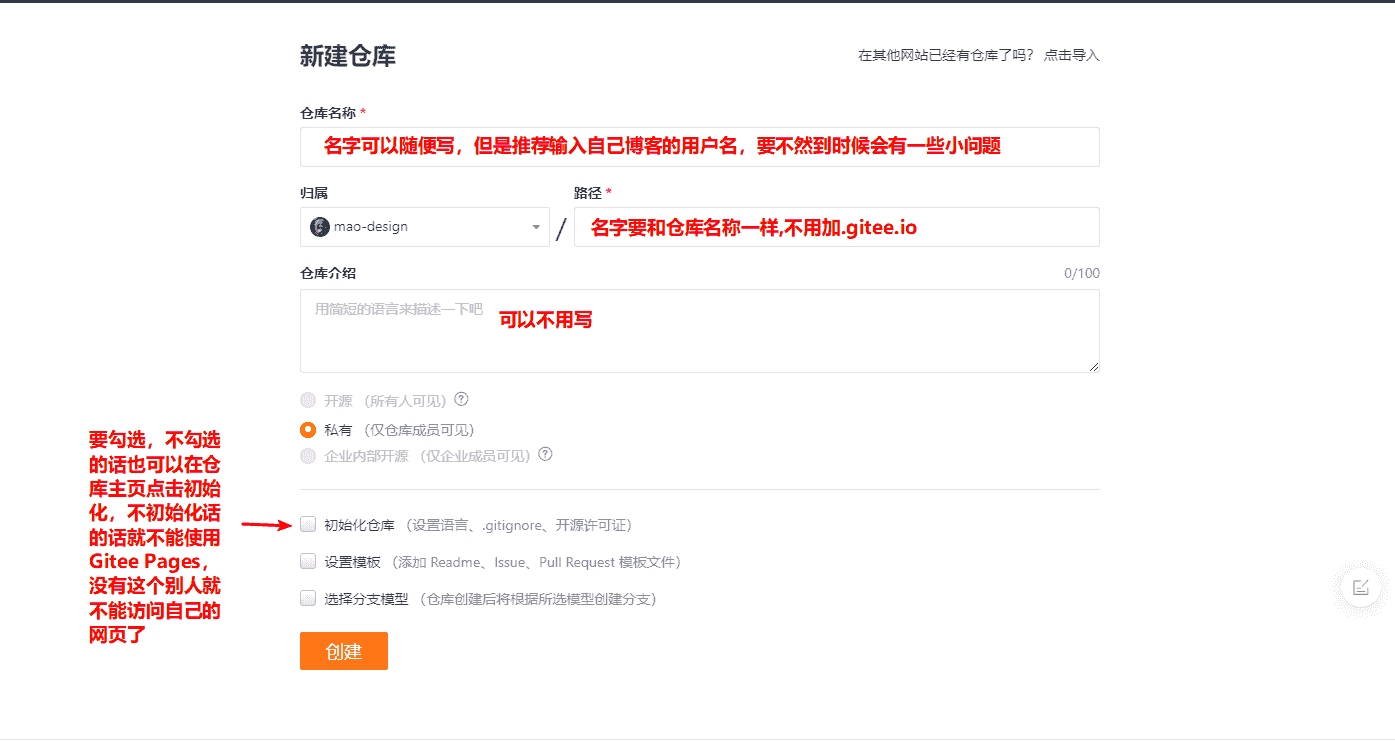Click the 仓库介绍 textarea resize handle
The height and width of the screenshot is (741, 1395).
coord(1094,367)
